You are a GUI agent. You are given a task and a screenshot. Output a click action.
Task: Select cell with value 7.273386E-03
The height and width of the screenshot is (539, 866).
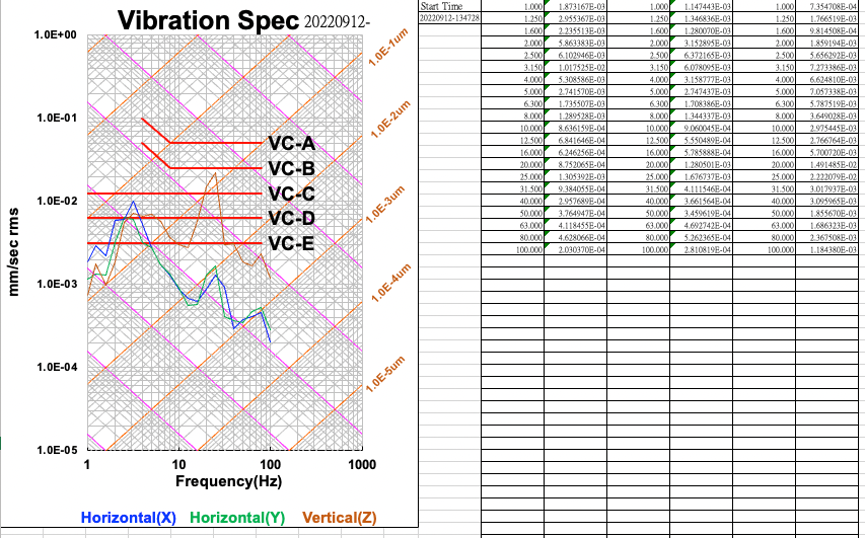coord(827,67)
